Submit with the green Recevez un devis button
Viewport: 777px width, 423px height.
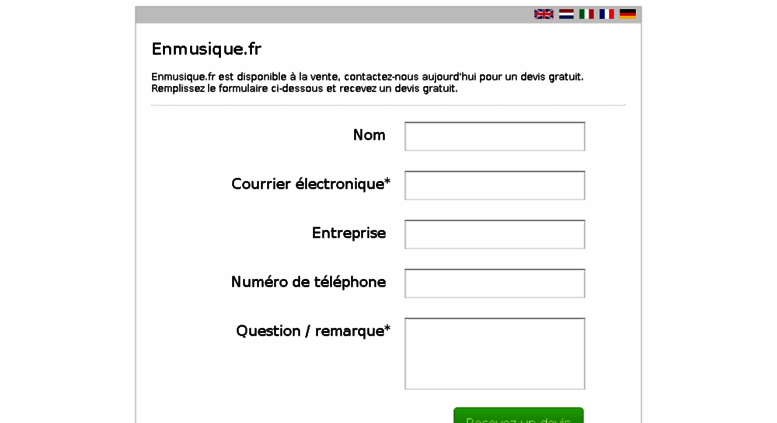518,416
